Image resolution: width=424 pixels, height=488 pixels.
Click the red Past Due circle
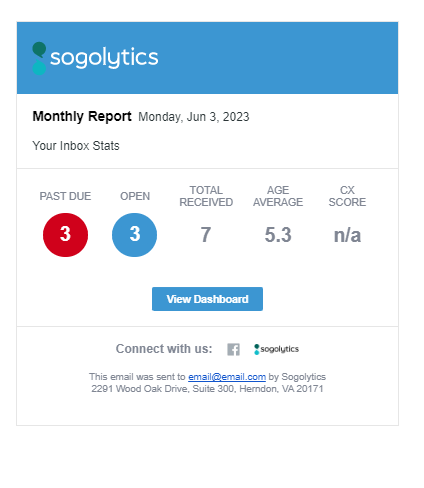(65, 235)
